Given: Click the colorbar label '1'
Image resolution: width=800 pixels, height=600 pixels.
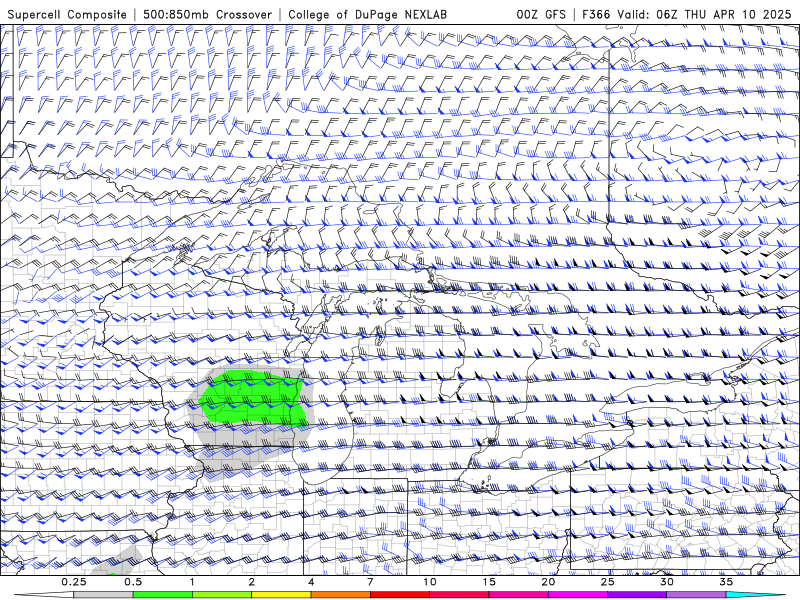Looking at the screenshot, I should click(192, 582).
